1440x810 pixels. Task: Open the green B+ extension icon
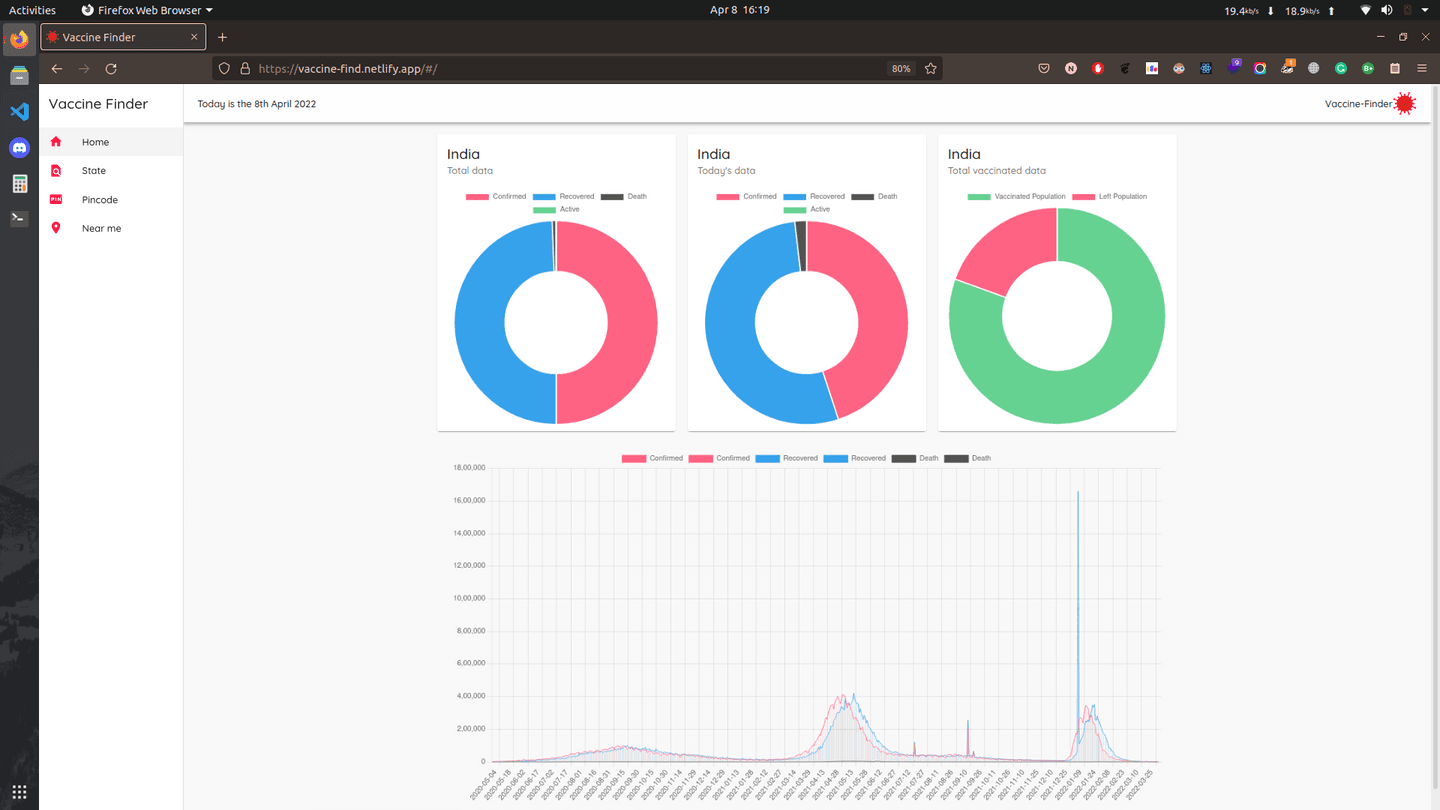1368,69
